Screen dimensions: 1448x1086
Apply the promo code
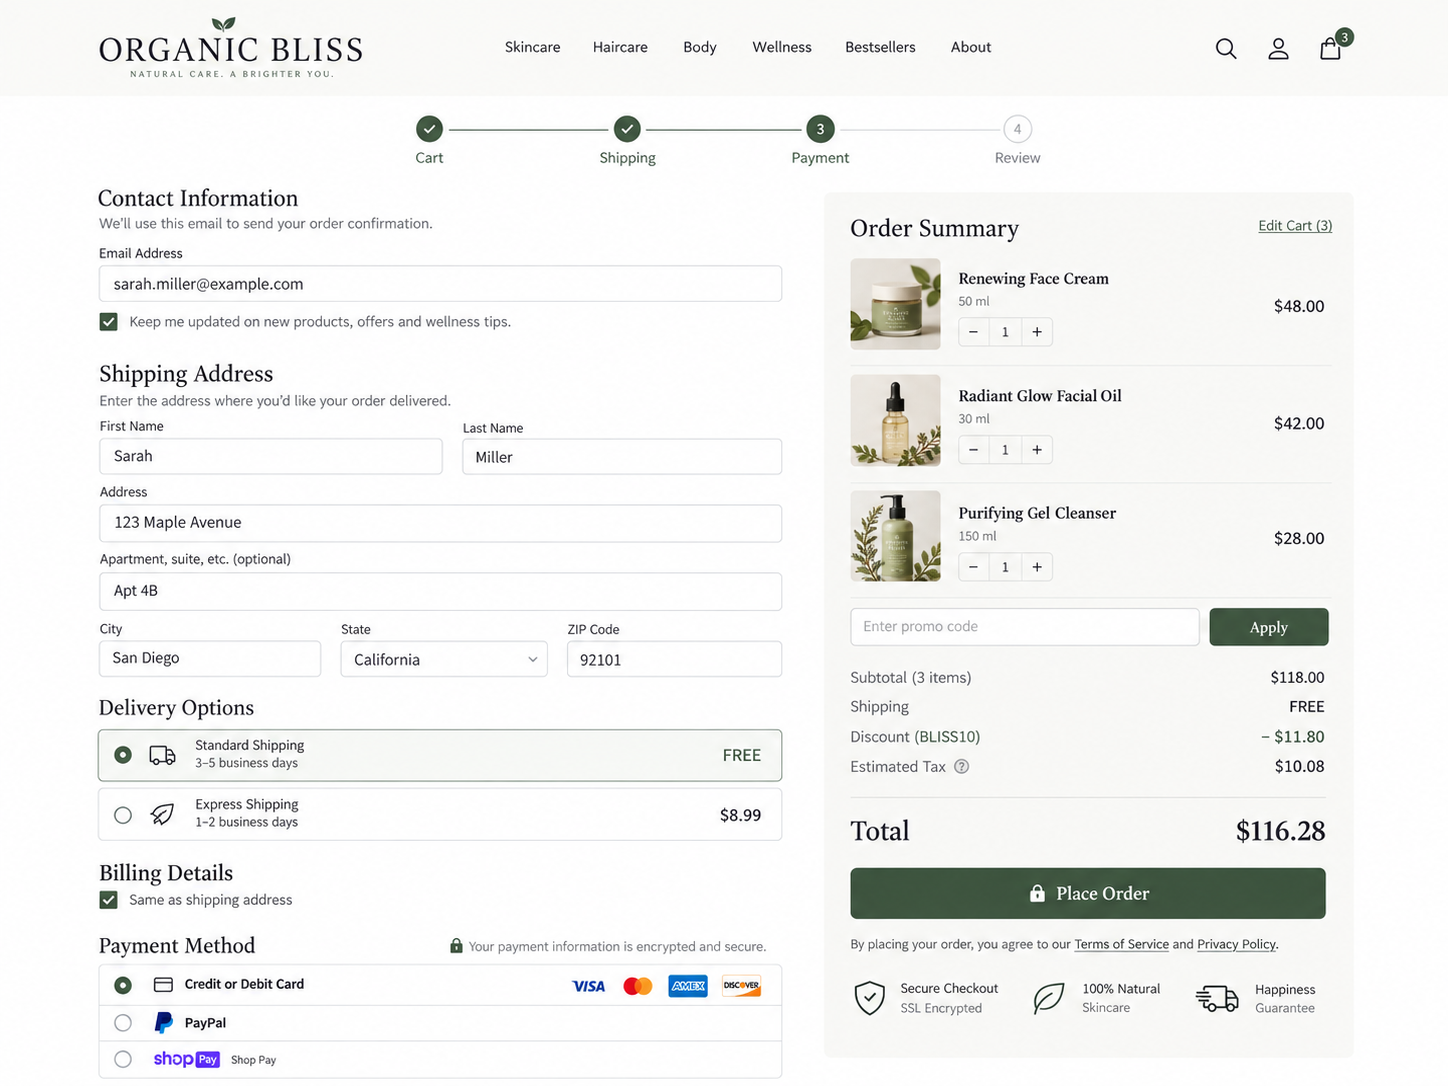click(x=1269, y=627)
